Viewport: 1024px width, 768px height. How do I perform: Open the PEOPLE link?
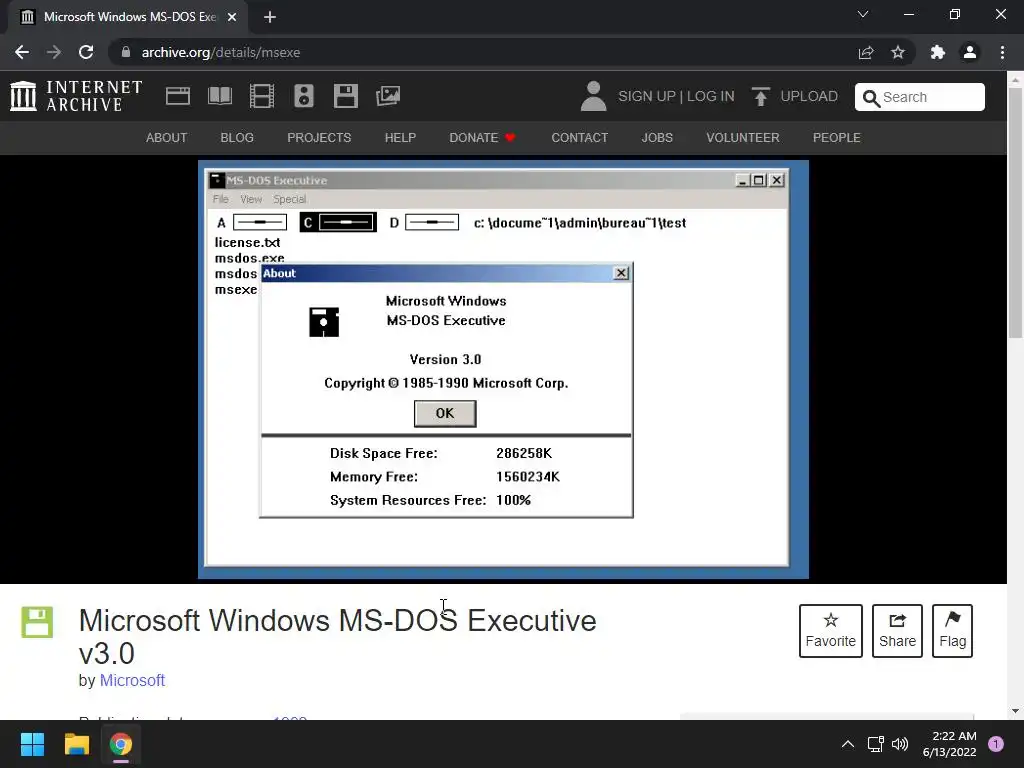point(837,138)
